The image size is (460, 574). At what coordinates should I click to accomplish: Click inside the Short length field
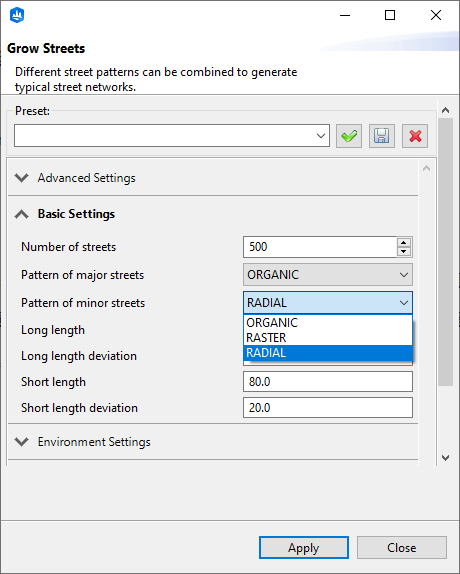pyautogui.click(x=328, y=381)
